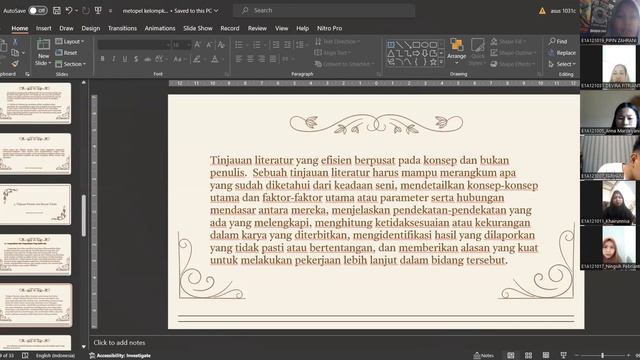The height and width of the screenshot is (360, 640).
Task: Start Slide Show from status bar
Action: tap(564, 356)
